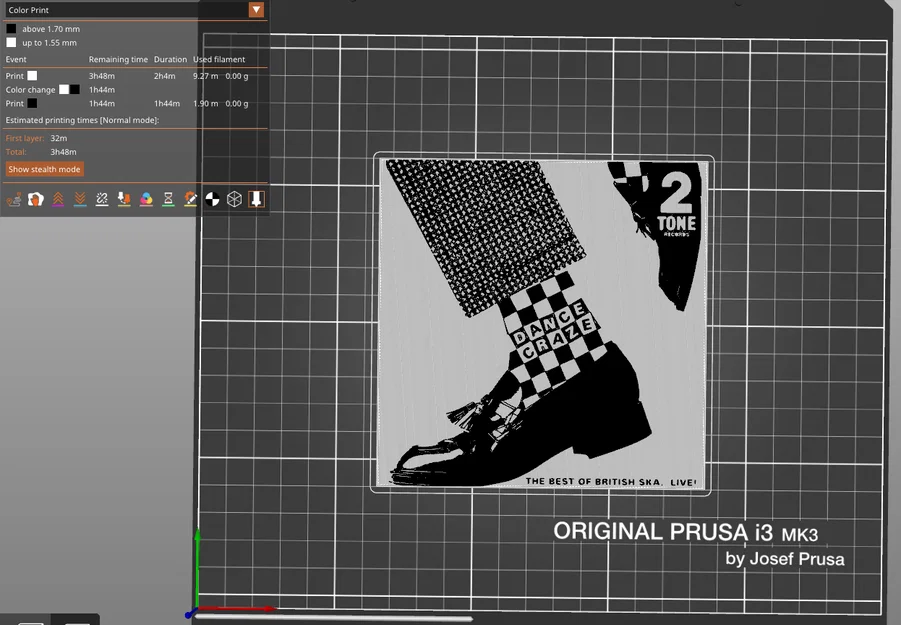Click the 3h48m remaining time value
The width and height of the screenshot is (901, 625).
(102, 76)
